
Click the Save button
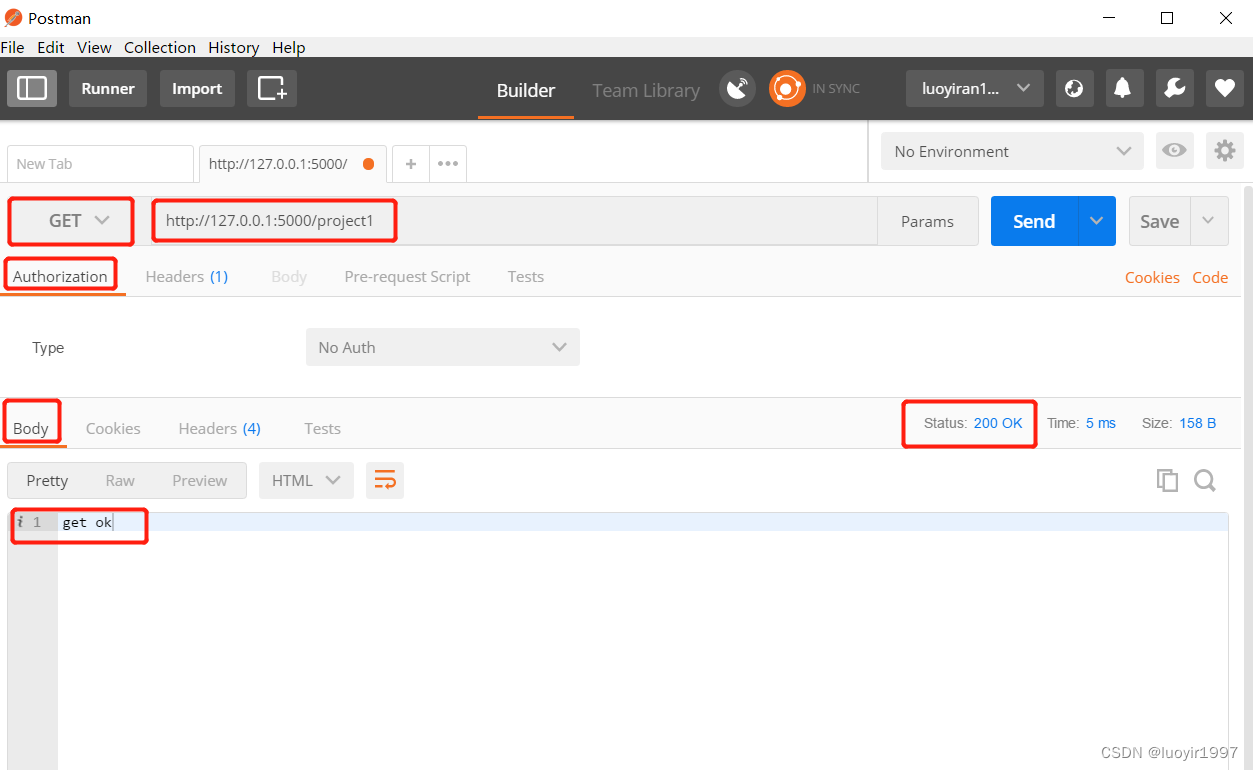pos(1160,221)
